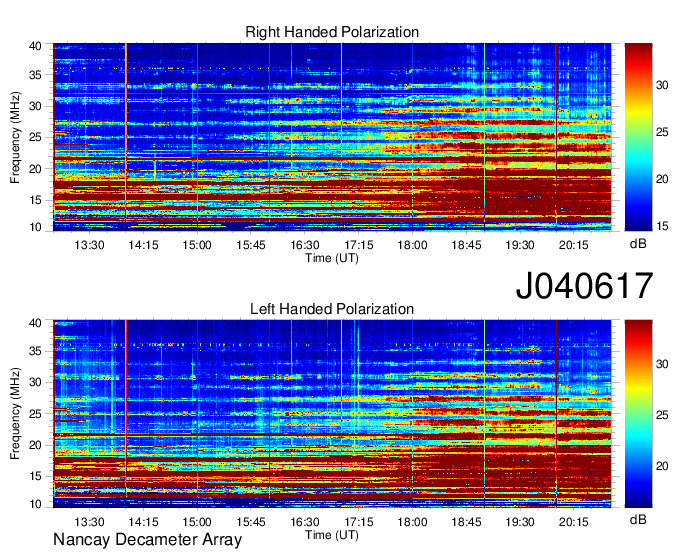Click the 10 MHz label on bottom plot
The width and height of the screenshot is (680, 552).
click(35, 504)
